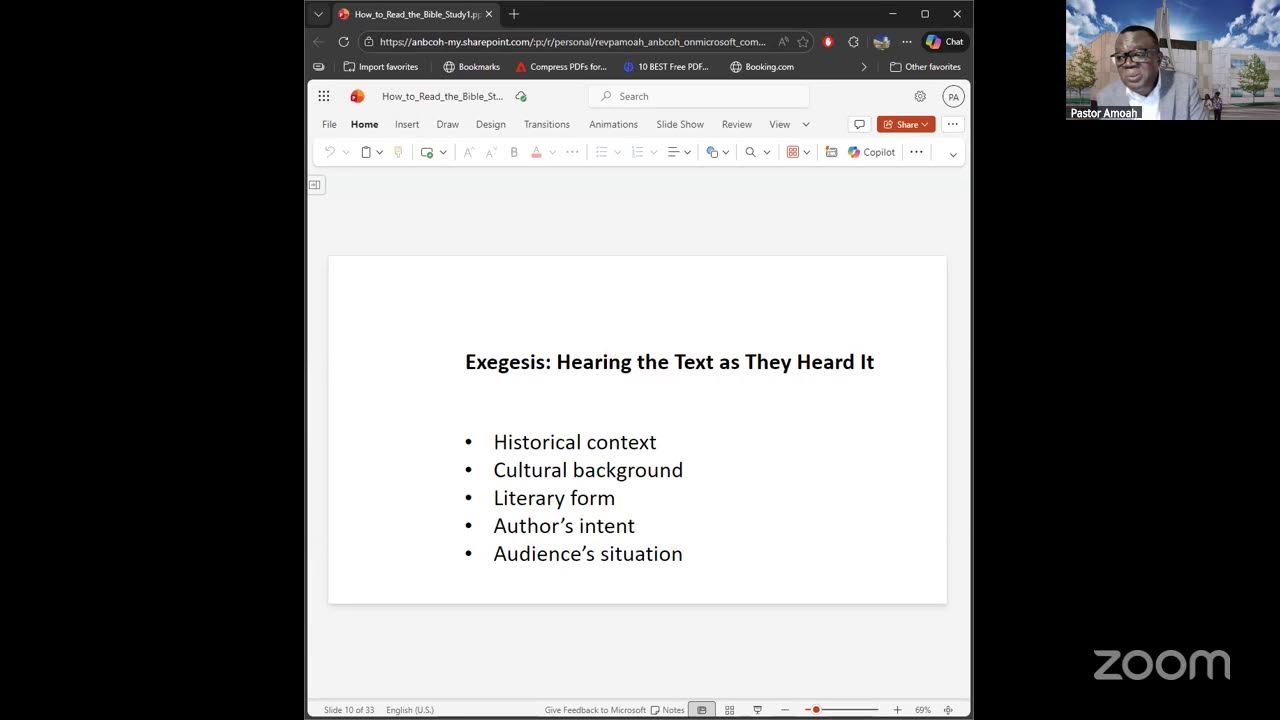Open the New Slide layout dropdown
Image resolution: width=1280 pixels, height=720 pixels.
[443, 153]
